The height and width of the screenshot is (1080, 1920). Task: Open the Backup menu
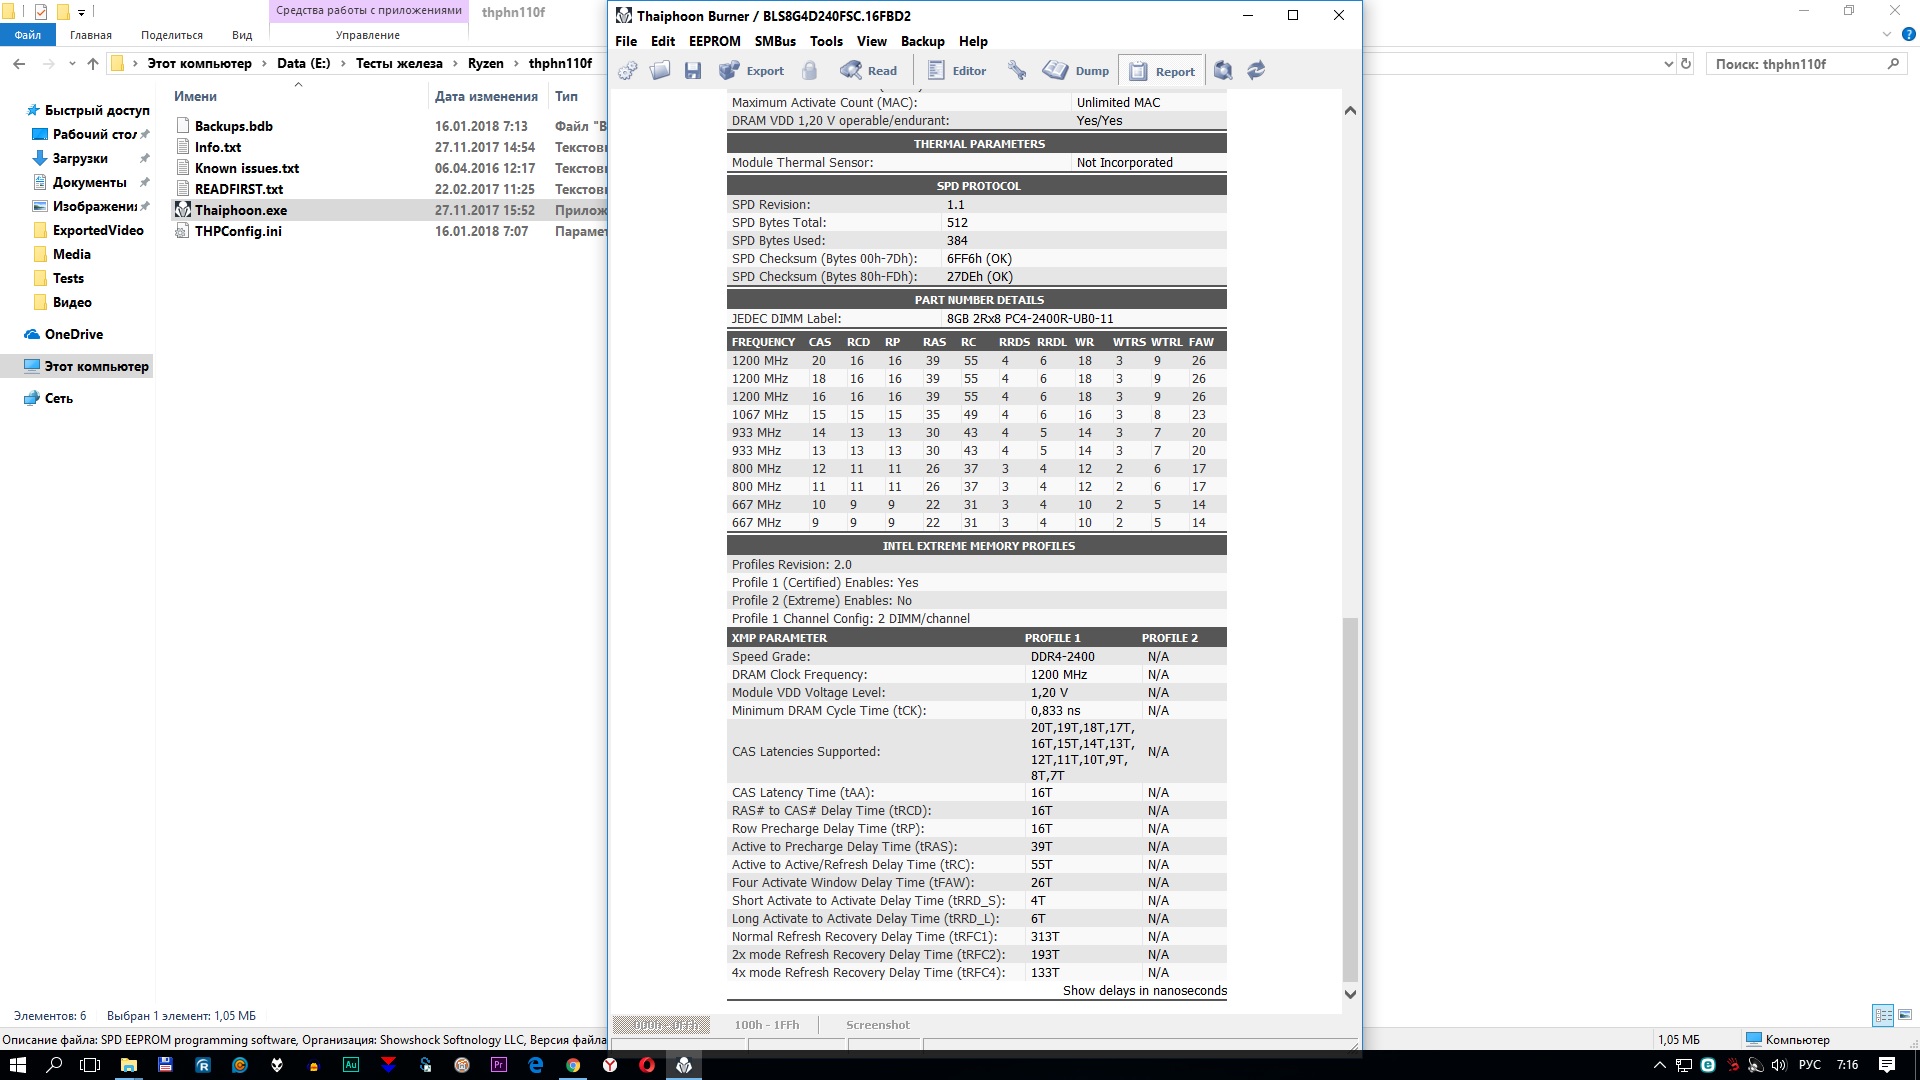click(x=922, y=41)
